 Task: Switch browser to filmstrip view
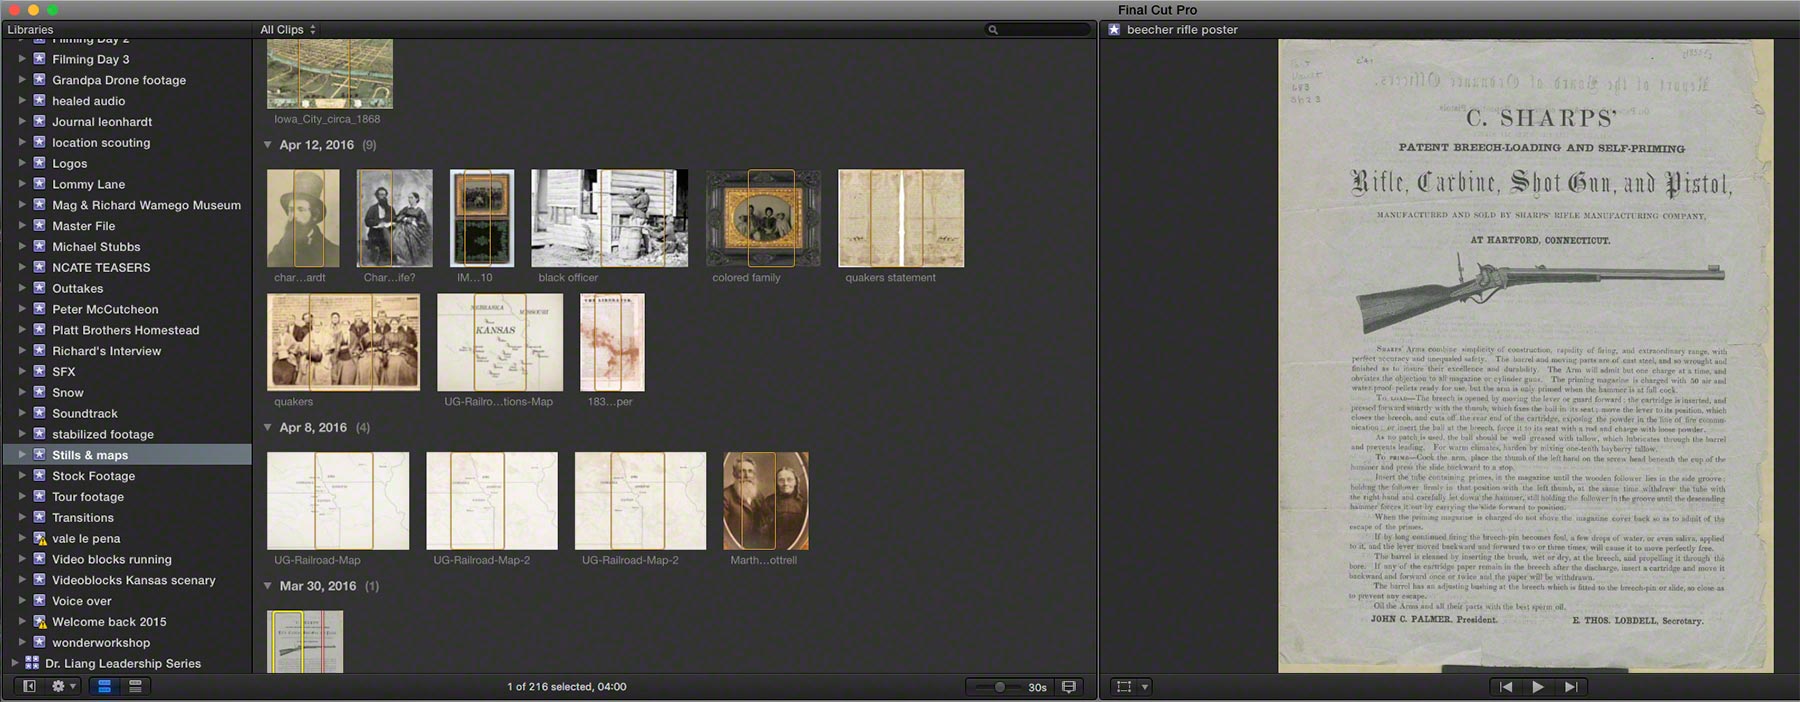coord(104,686)
